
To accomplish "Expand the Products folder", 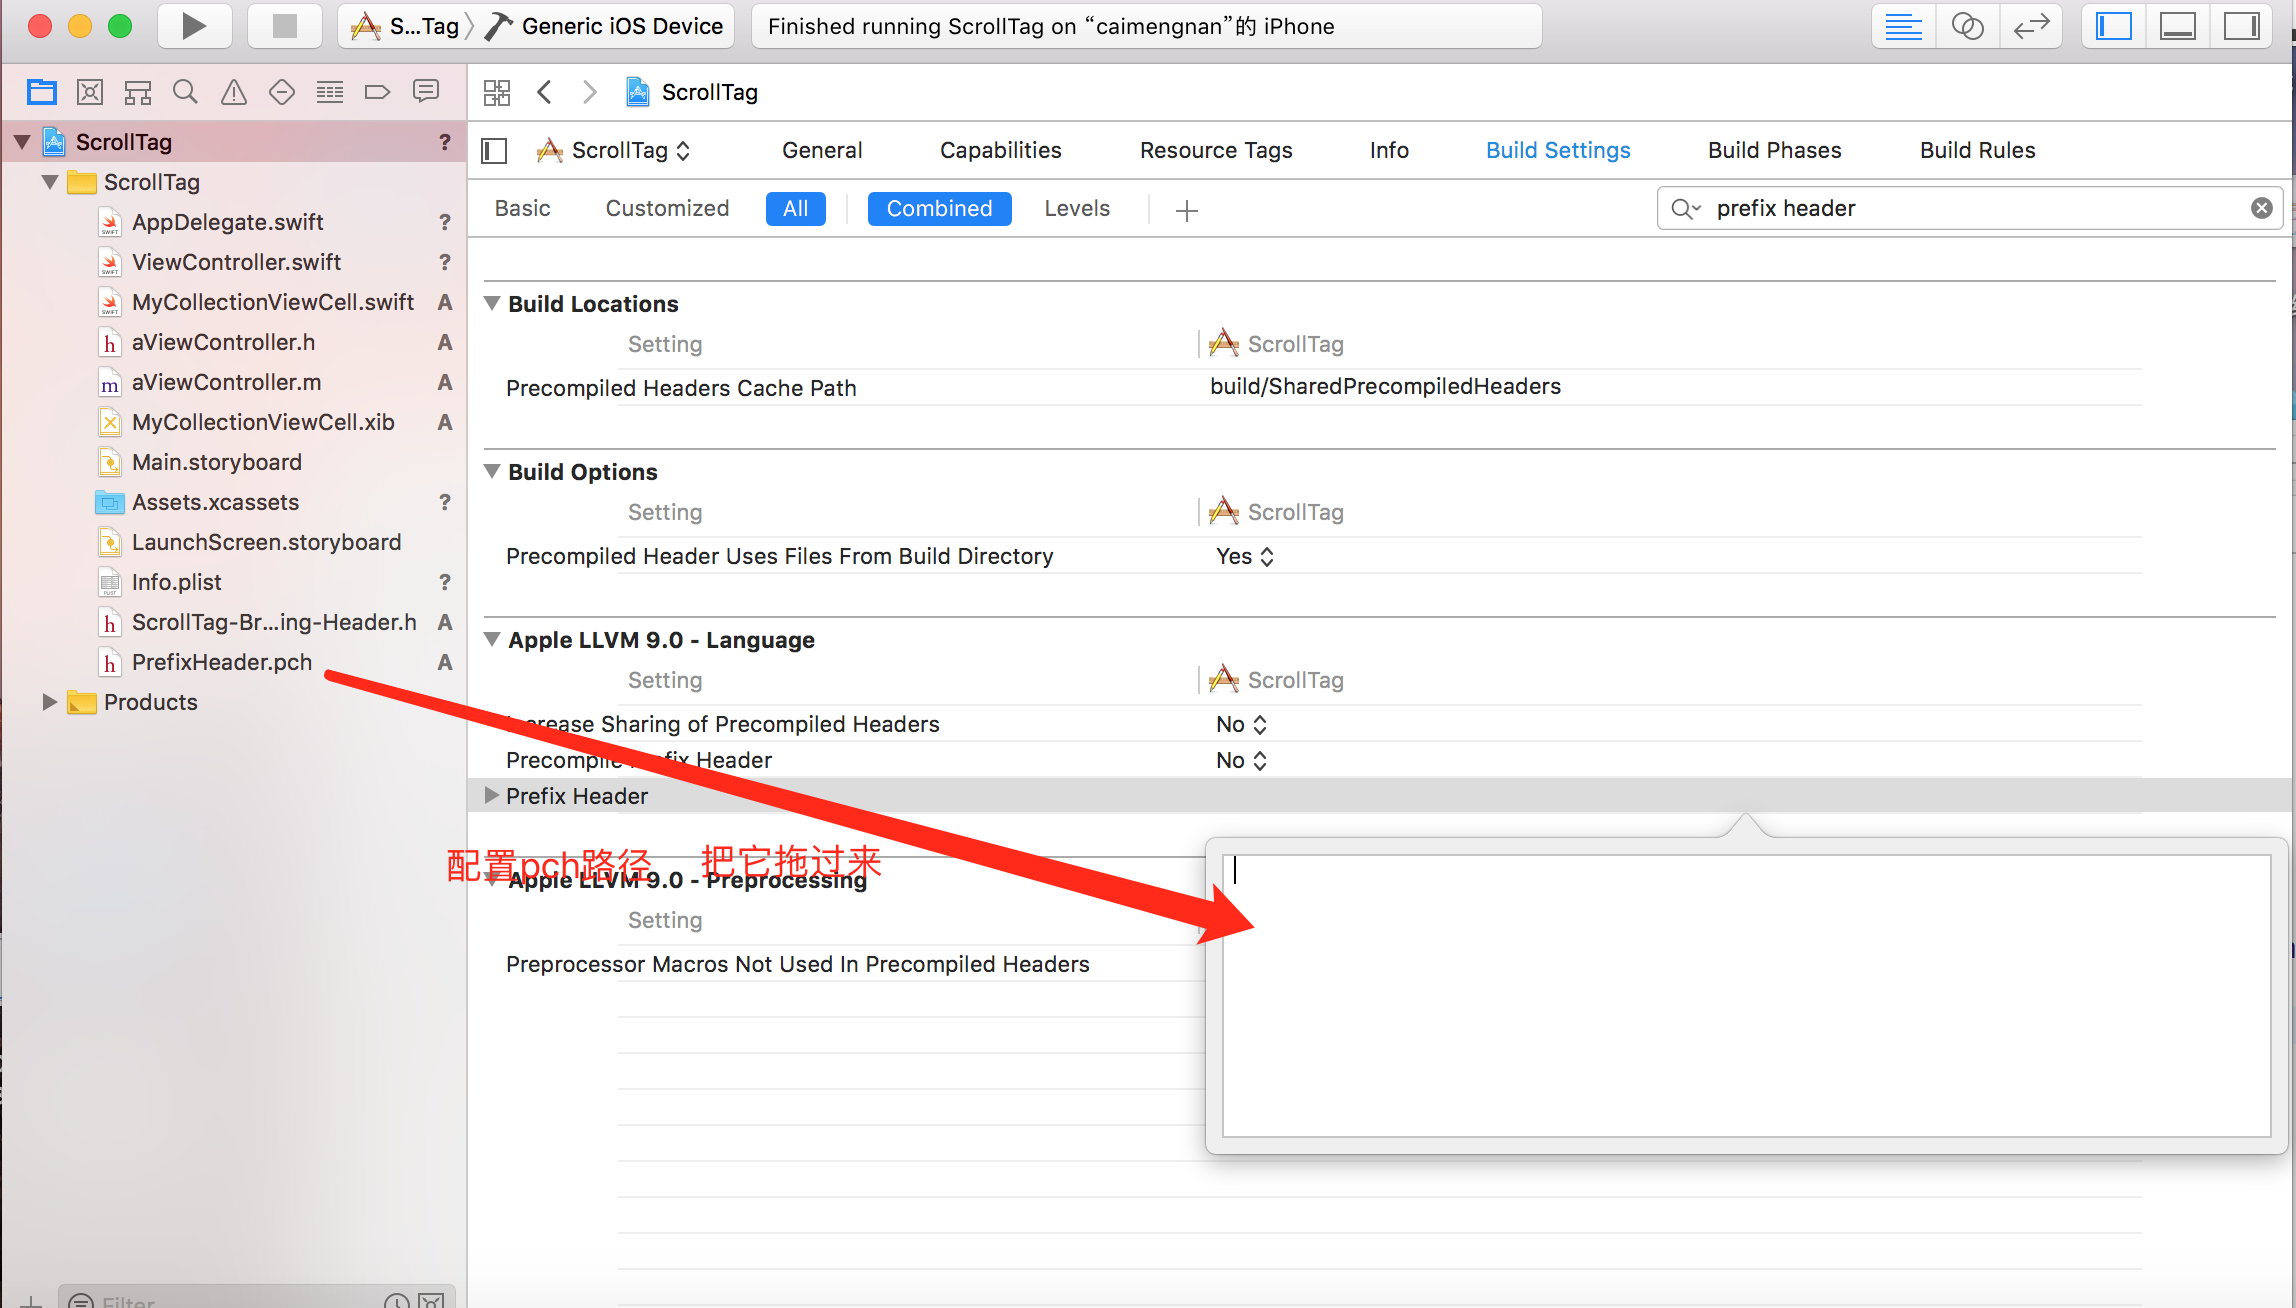I will [50, 702].
